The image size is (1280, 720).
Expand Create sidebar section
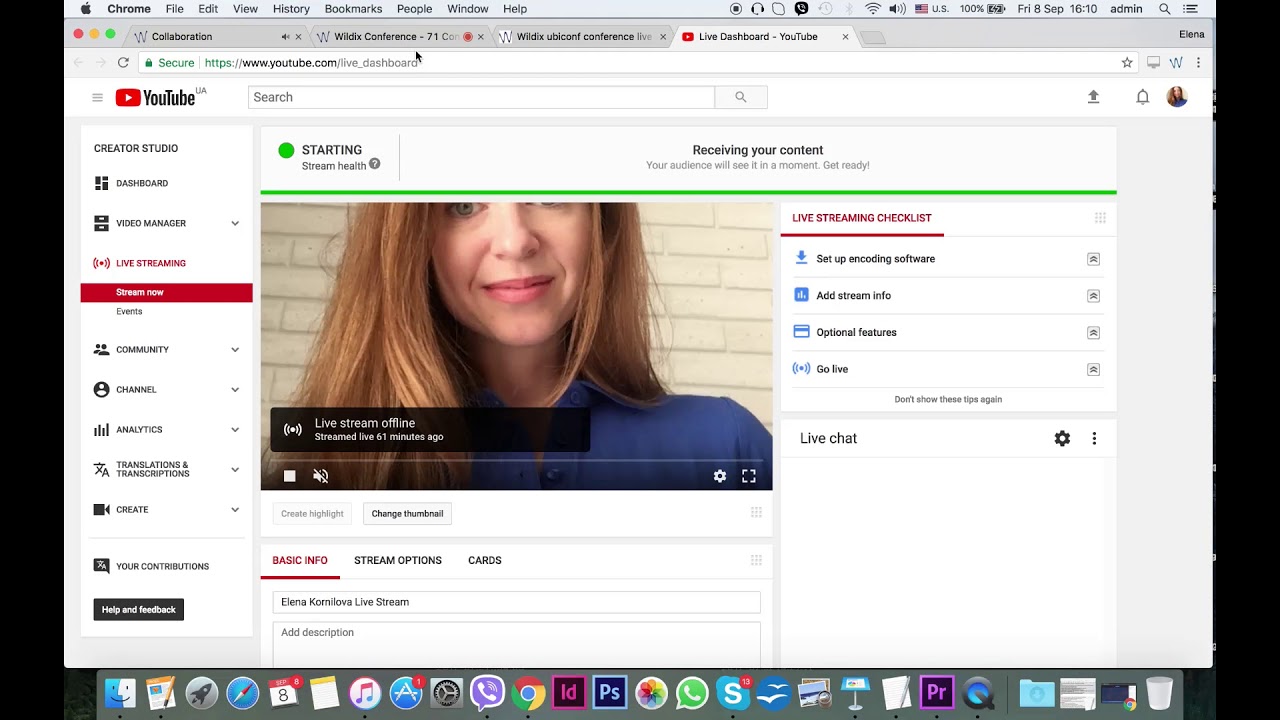point(235,509)
